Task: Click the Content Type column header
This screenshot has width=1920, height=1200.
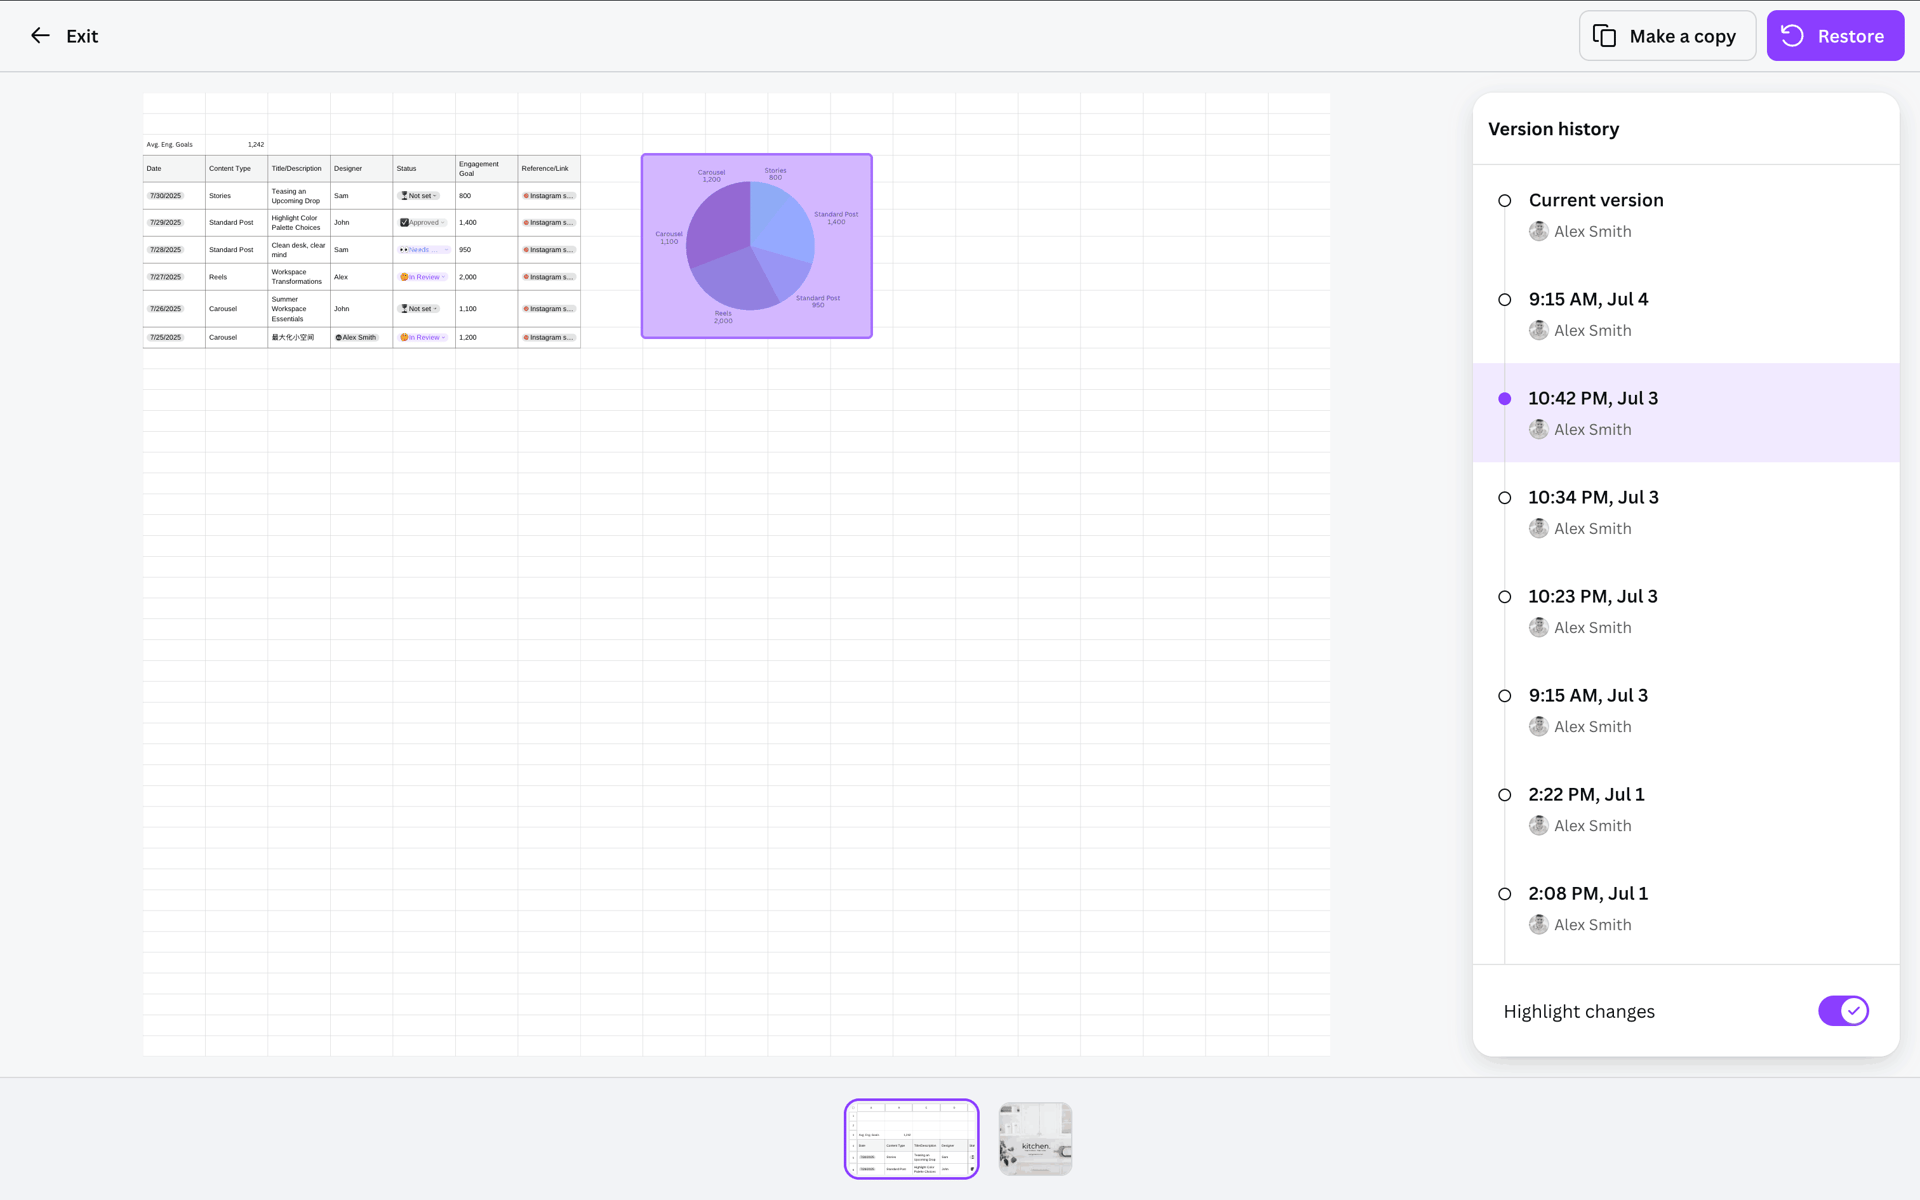Action: pyautogui.click(x=236, y=168)
